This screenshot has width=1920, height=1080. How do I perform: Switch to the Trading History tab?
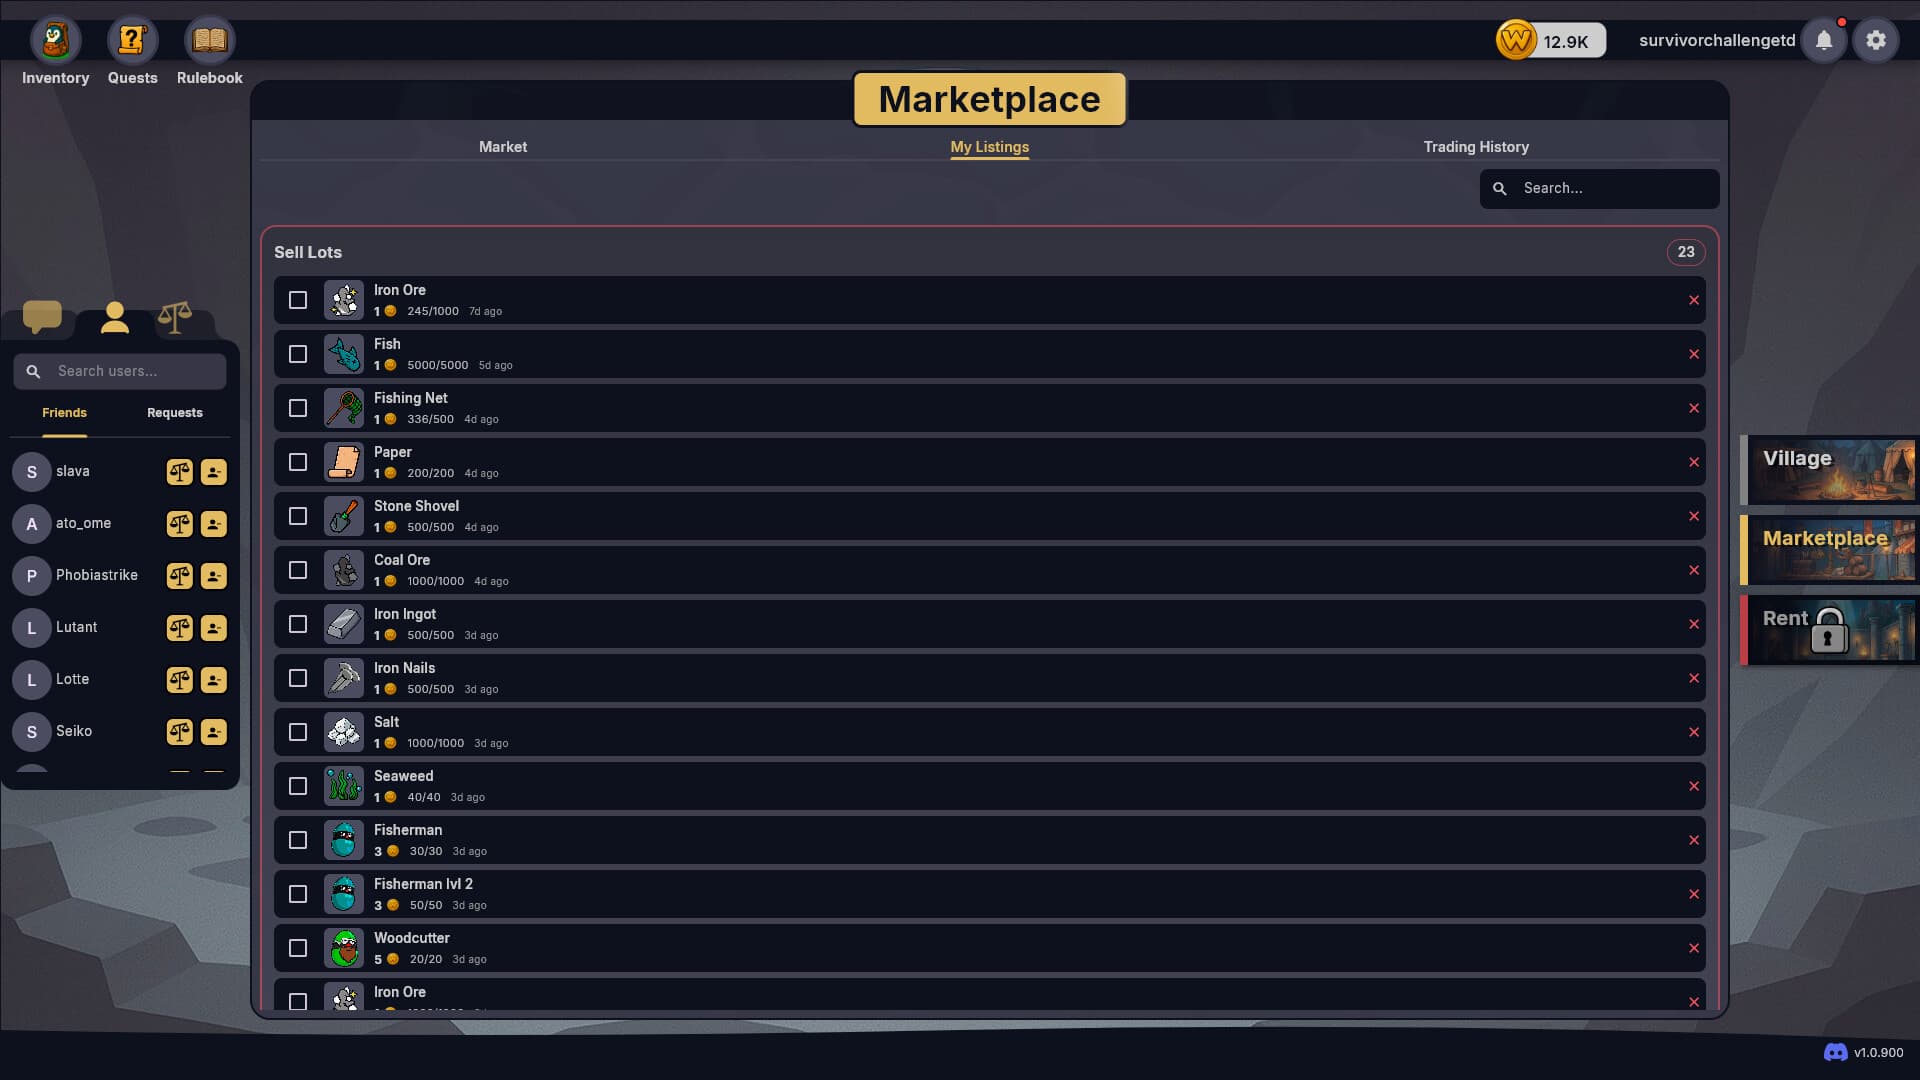click(x=1476, y=146)
